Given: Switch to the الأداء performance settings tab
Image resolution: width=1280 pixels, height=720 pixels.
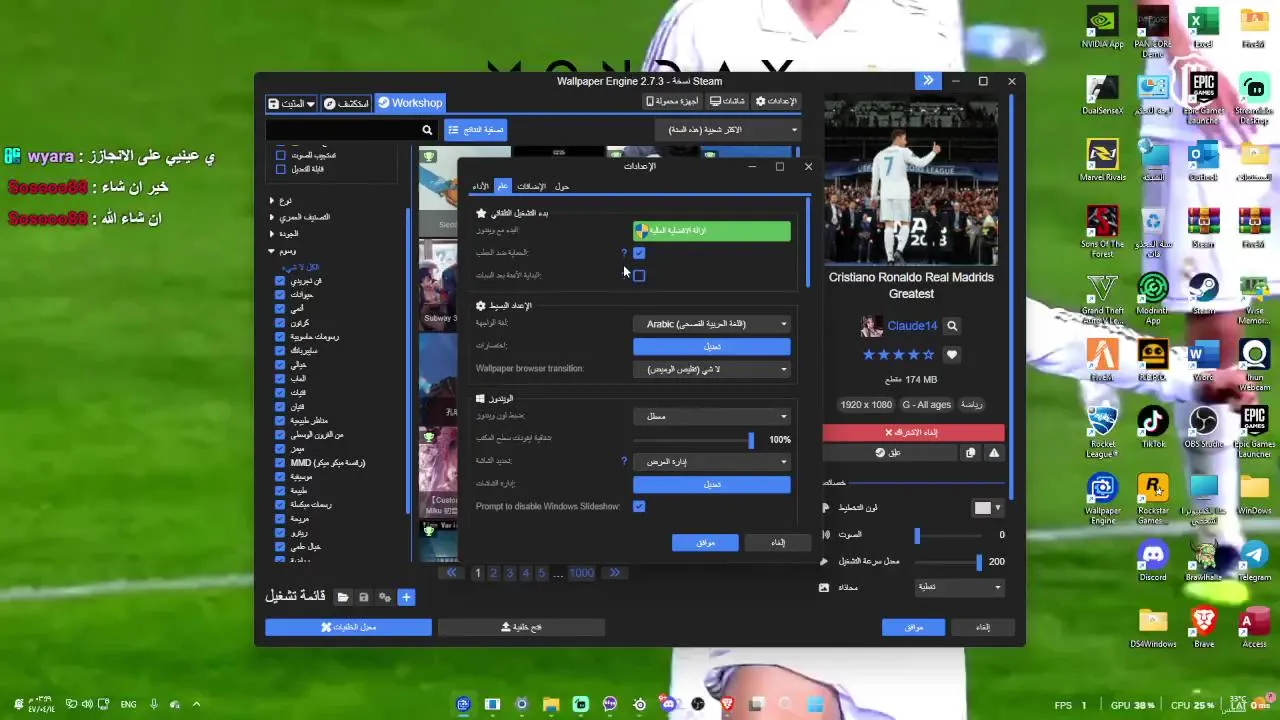Looking at the screenshot, I should click(481, 186).
